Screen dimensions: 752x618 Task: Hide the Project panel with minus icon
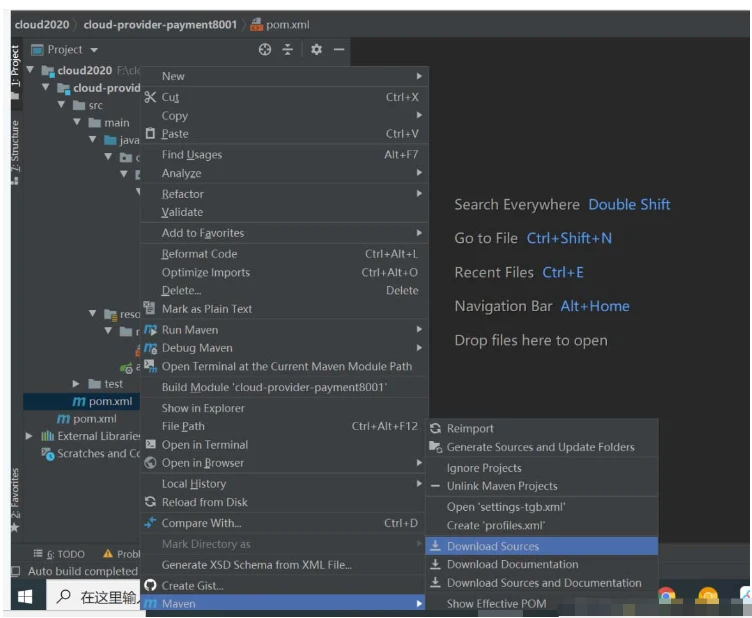pos(339,50)
